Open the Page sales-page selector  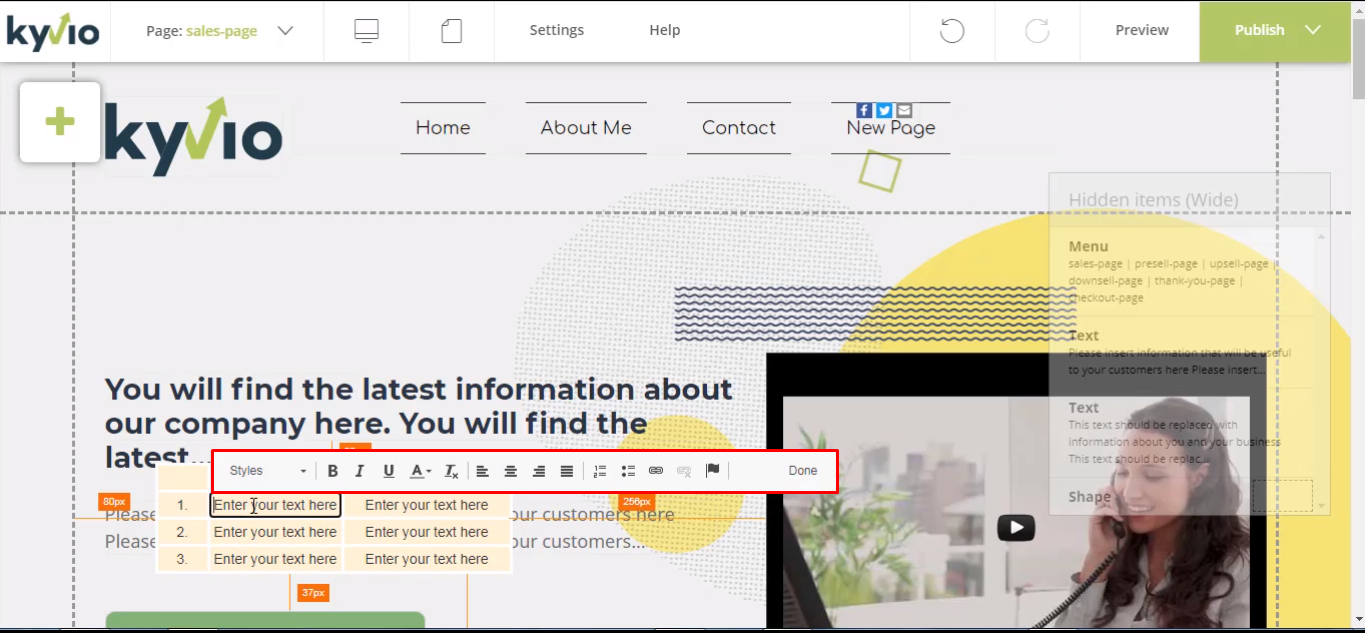[x=218, y=31]
